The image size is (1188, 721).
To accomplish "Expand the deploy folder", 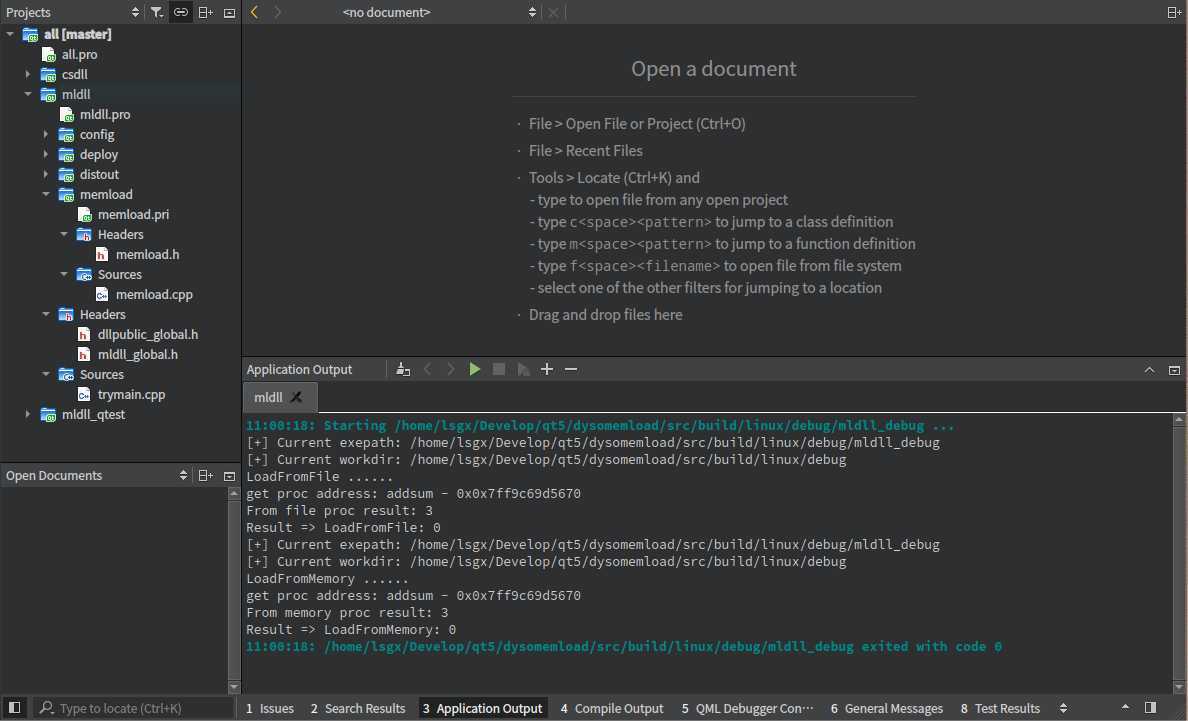I will point(45,154).
